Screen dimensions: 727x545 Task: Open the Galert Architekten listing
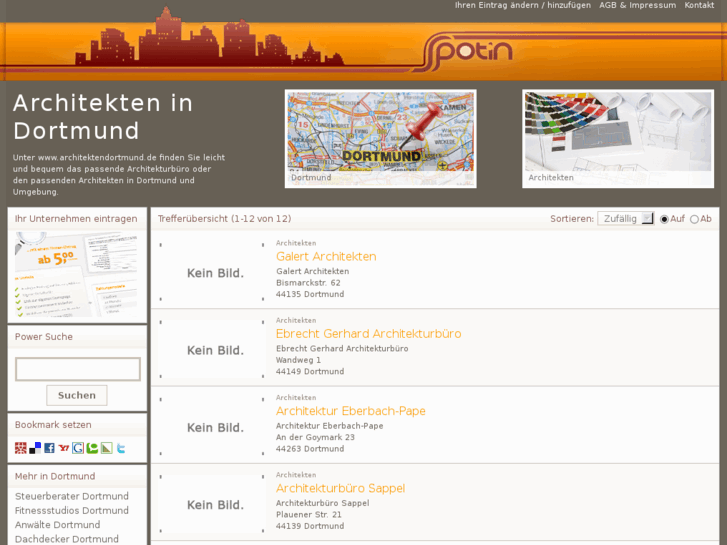[x=326, y=256]
